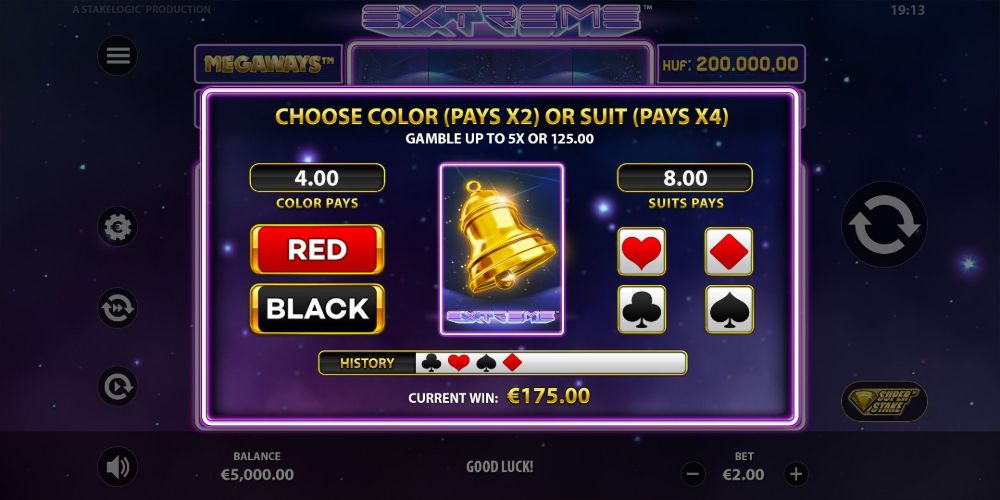
Task: Click the Megaways logo panel
Action: (x=268, y=64)
